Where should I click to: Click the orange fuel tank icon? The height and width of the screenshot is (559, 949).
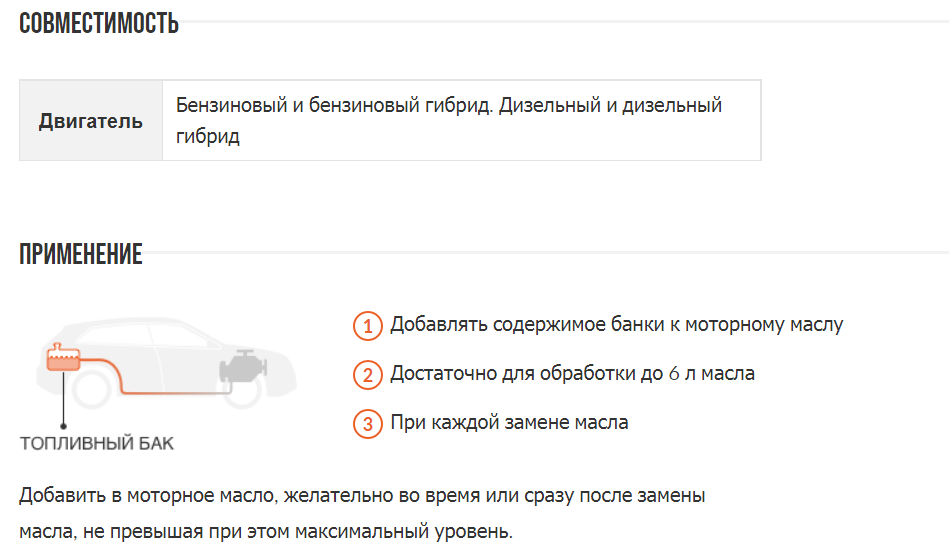63,362
